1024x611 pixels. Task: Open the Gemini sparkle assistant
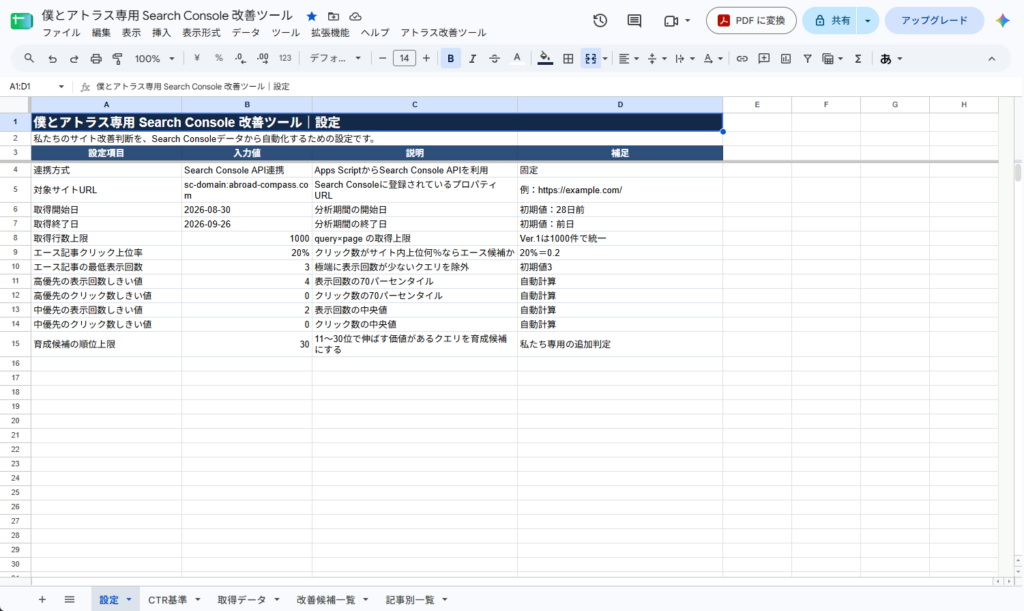point(1003,21)
